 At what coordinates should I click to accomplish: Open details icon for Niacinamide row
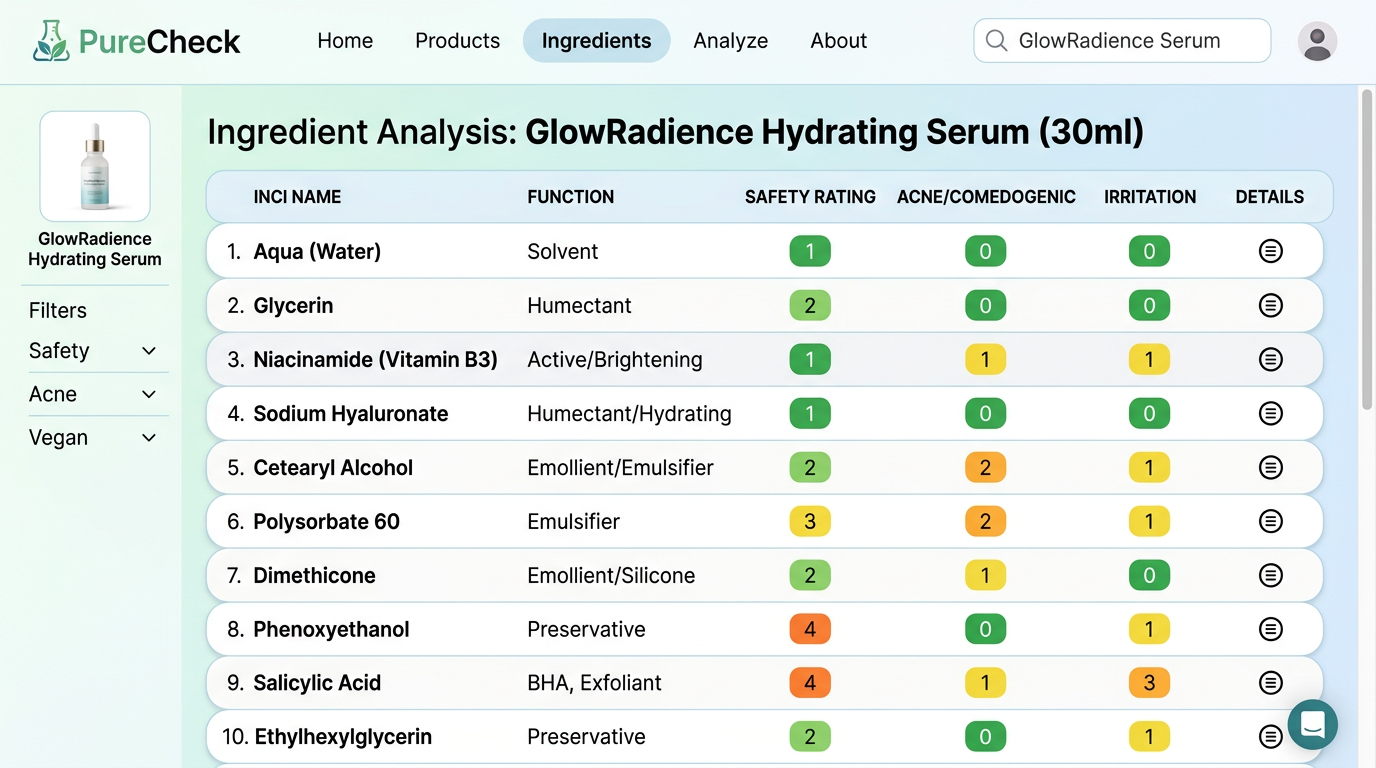click(1270, 359)
